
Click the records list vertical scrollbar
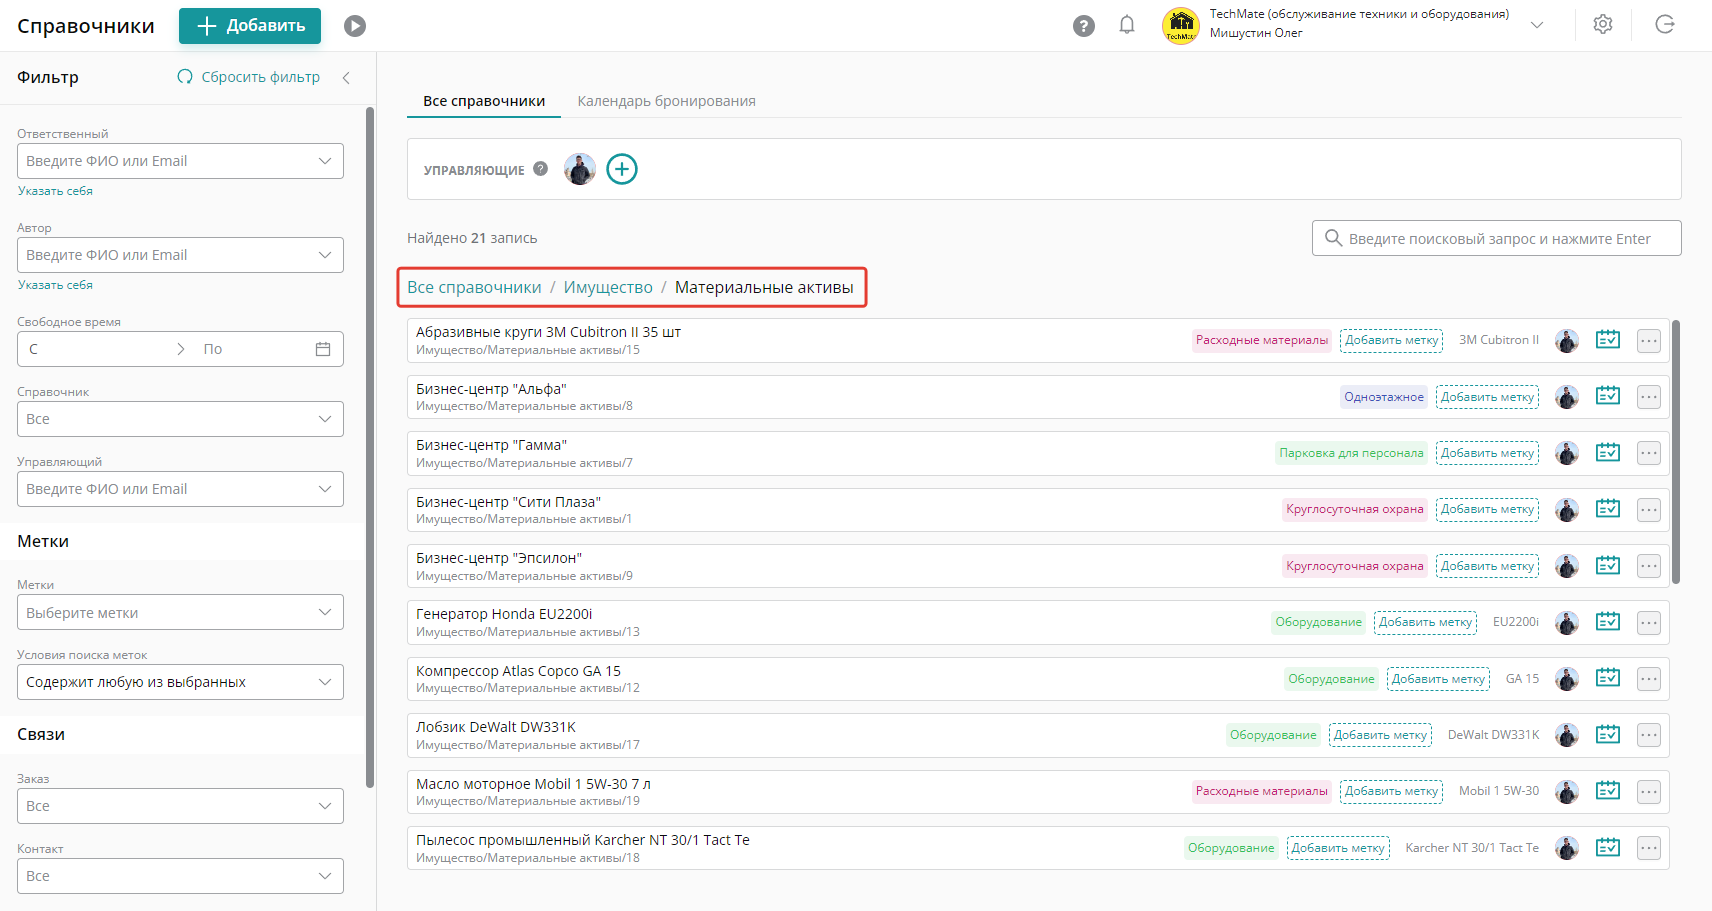click(1676, 452)
